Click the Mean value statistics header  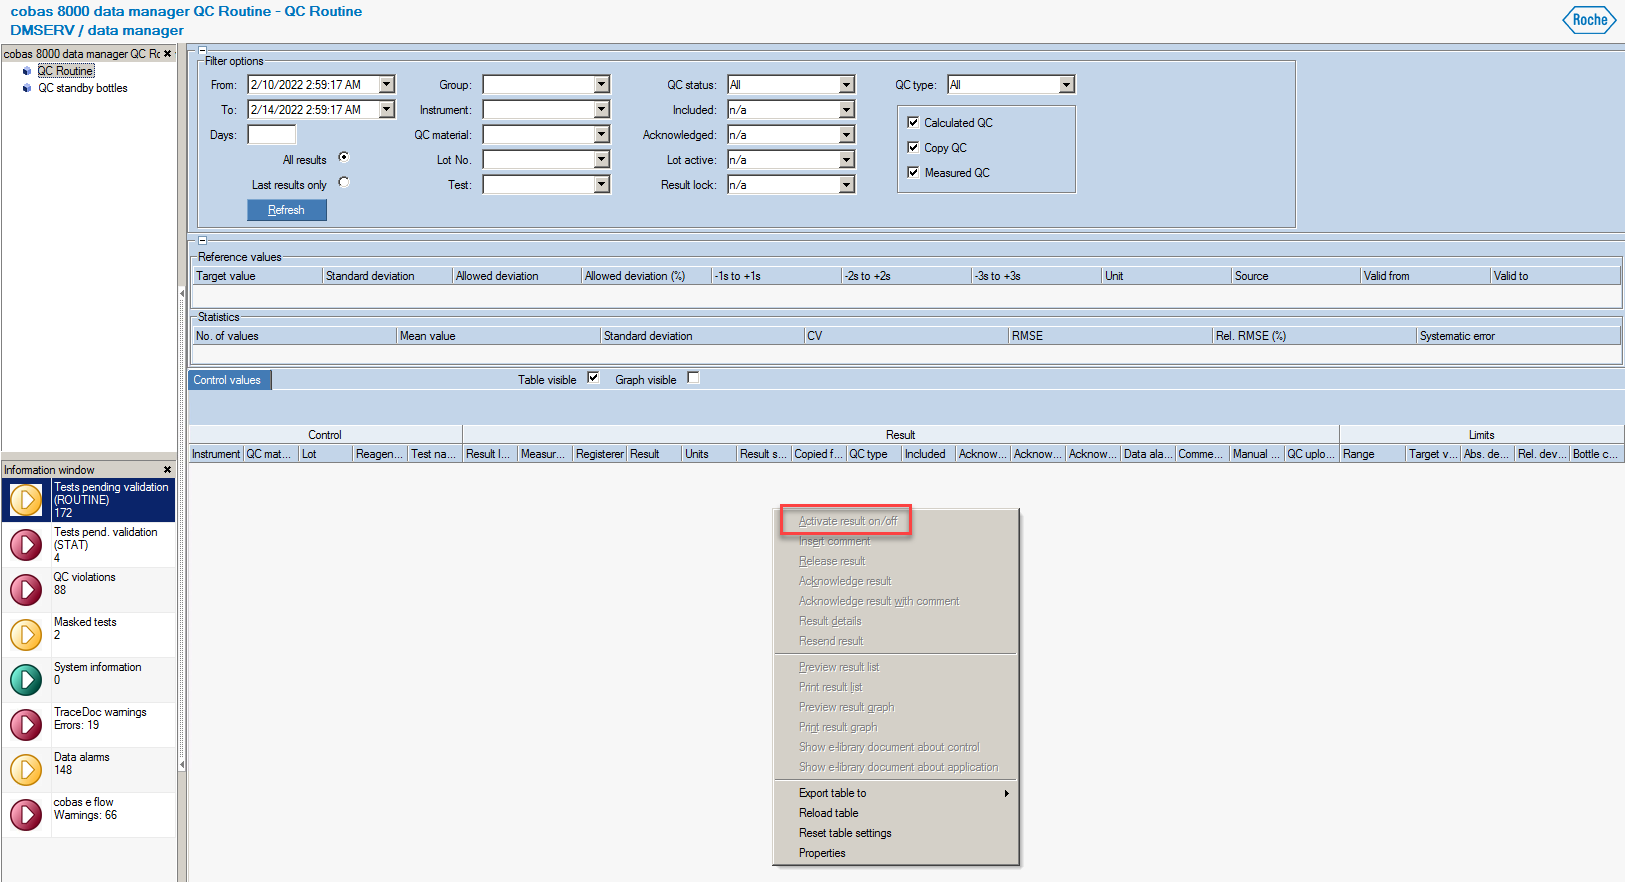pos(498,336)
